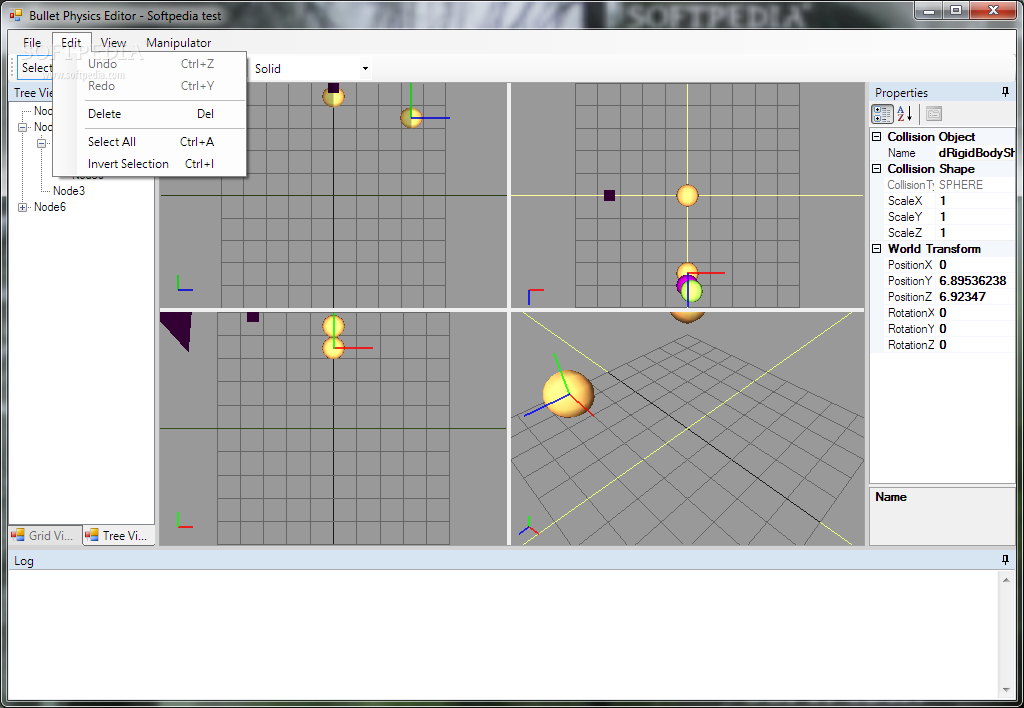The height and width of the screenshot is (708, 1024).
Task: Select the large sphere in perspective viewport
Action: click(x=568, y=394)
